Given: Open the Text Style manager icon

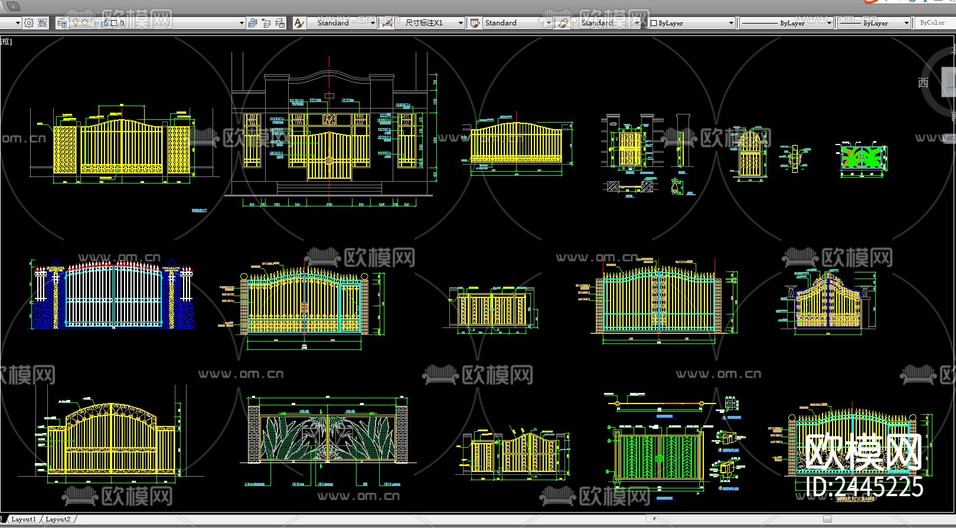Looking at the screenshot, I should [x=299, y=23].
